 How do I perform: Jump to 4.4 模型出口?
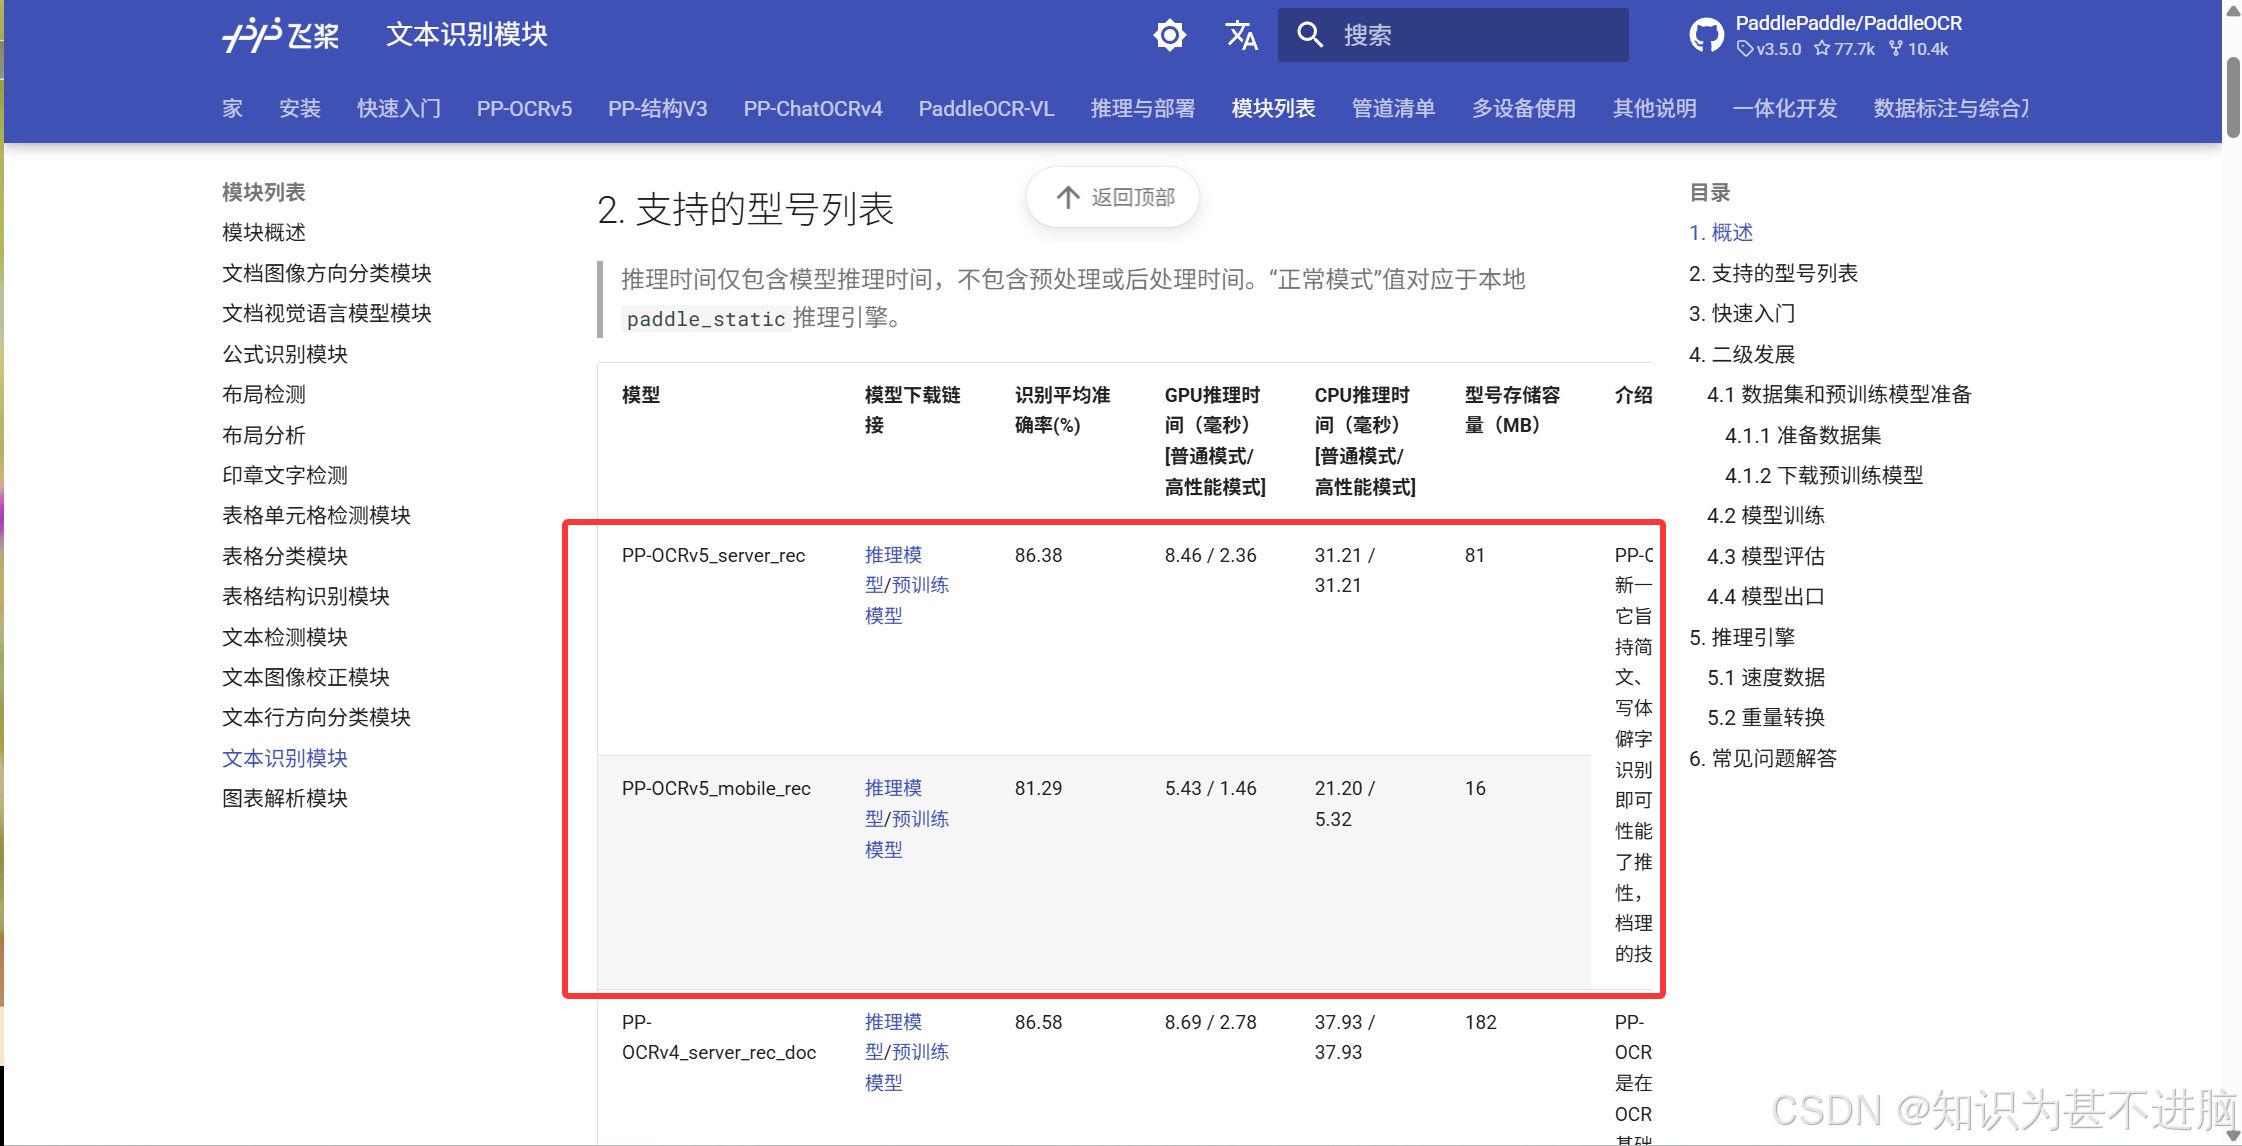1766,596
